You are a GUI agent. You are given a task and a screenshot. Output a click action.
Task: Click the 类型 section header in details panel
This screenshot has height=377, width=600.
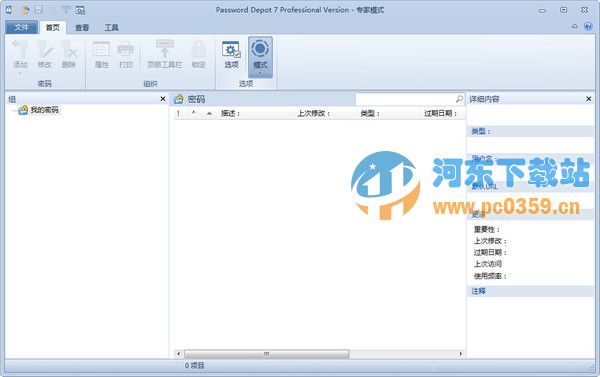point(530,131)
